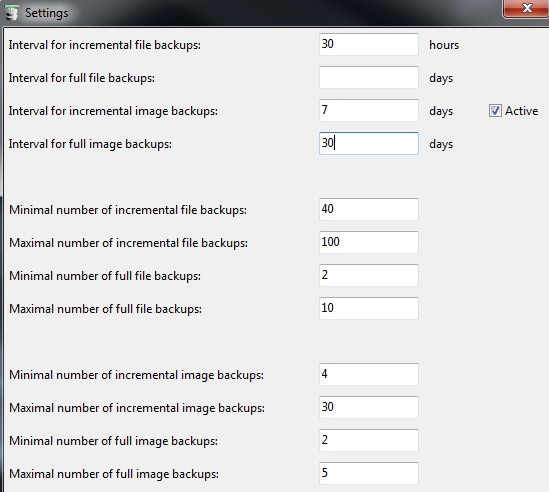
Task: Click 'days' label beside full image backups
Action: (x=441, y=144)
